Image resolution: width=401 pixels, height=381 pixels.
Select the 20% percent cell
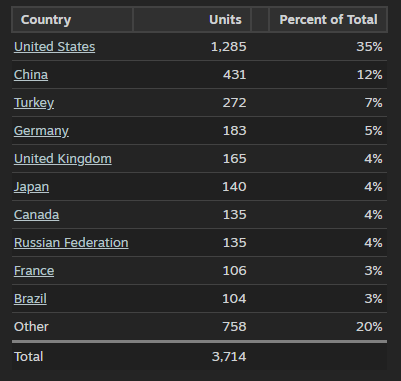click(x=369, y=327)
